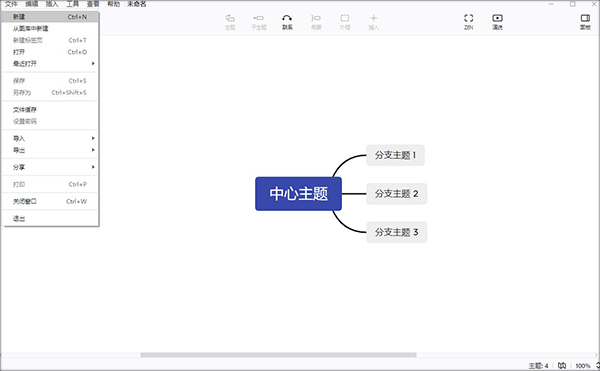Screen dimensions: 600x371
Task: Choose 退出 (Exit) at menu bottom
Action: coord(50,219)
